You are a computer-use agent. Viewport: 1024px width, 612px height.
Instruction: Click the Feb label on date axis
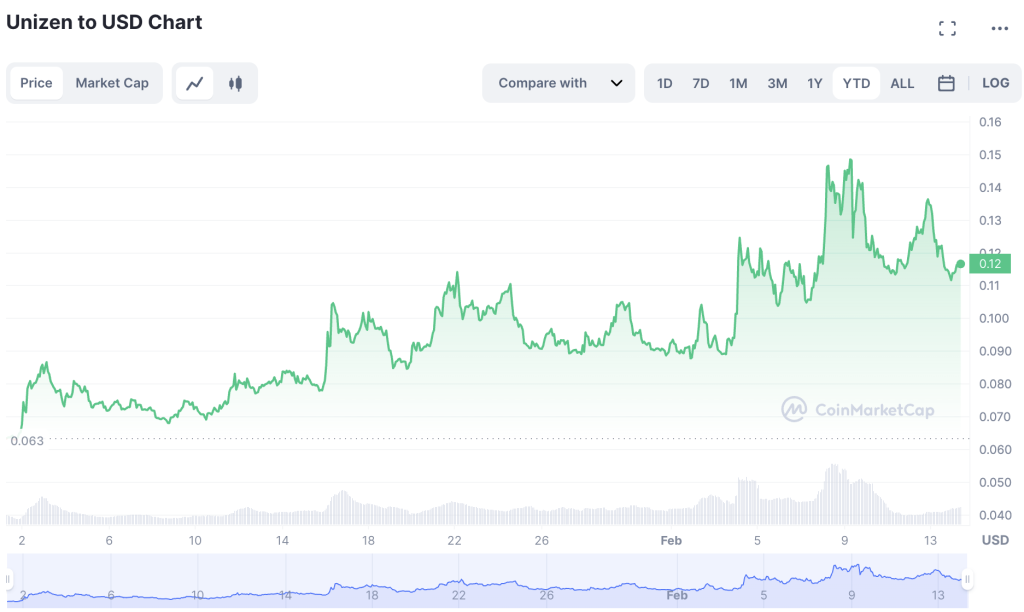tap(671, 540)
